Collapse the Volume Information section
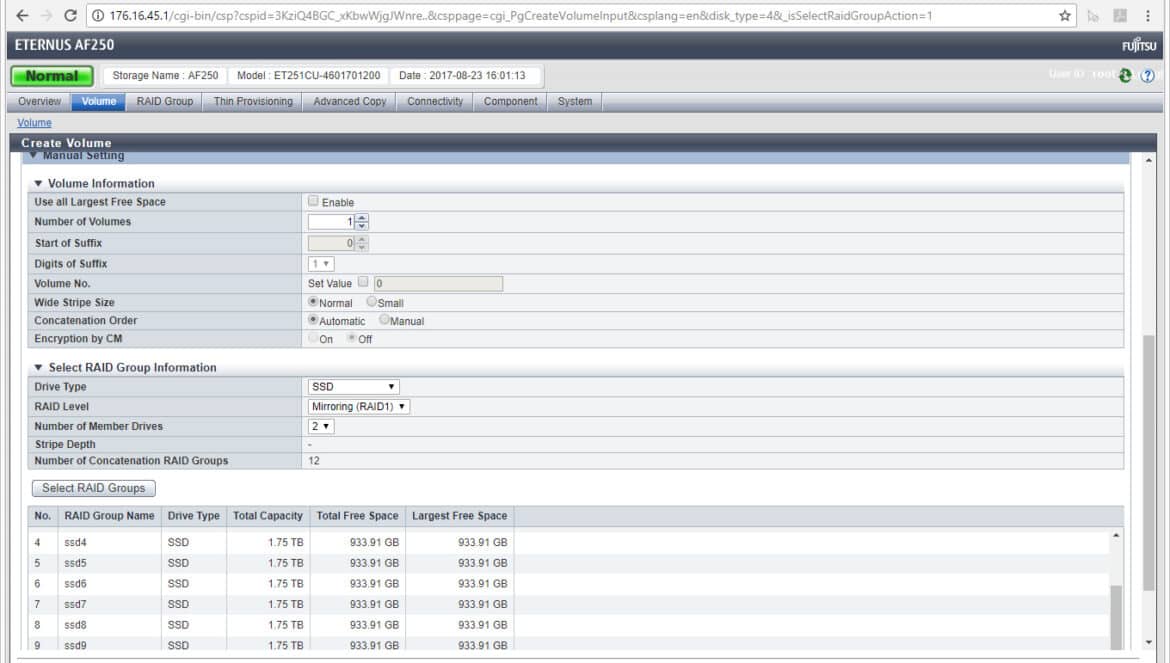This screenshot has height=663, width=1170. 38,183
